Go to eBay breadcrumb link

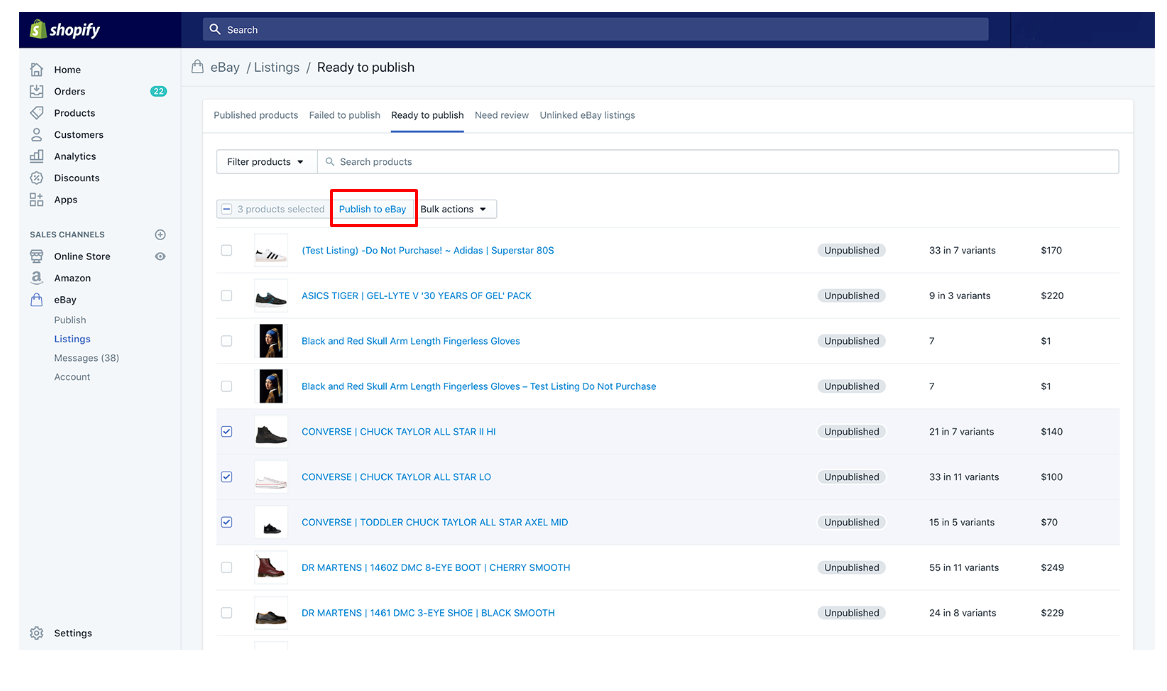pos(225,67)
